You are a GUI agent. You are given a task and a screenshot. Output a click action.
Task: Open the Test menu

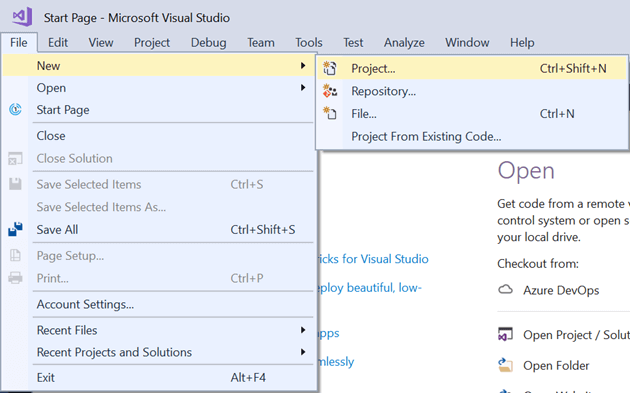353,43
